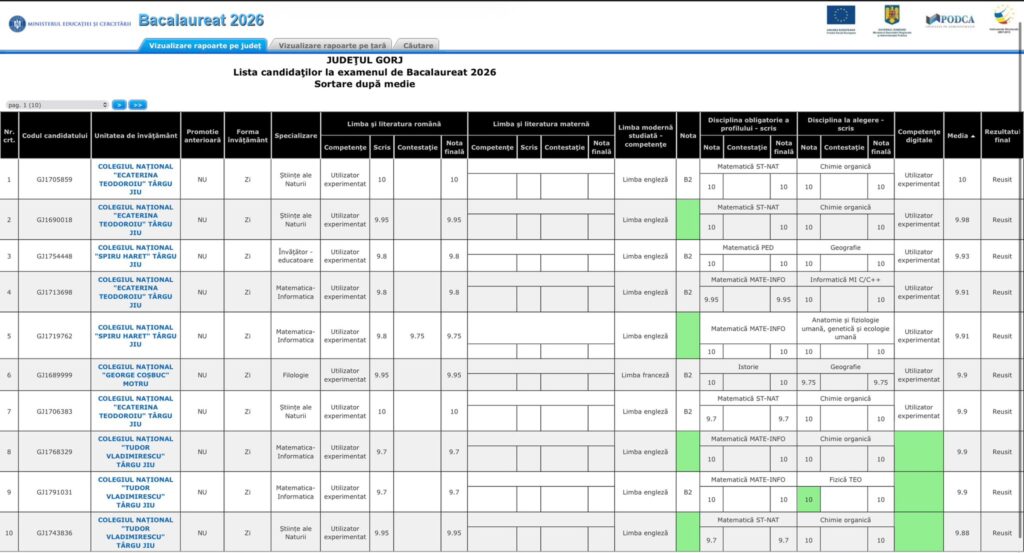Click the 'Forma învățământ' column header
The height and width of the screenshot is (553, 1024).
pyautogui.click(x=248, y=136)
